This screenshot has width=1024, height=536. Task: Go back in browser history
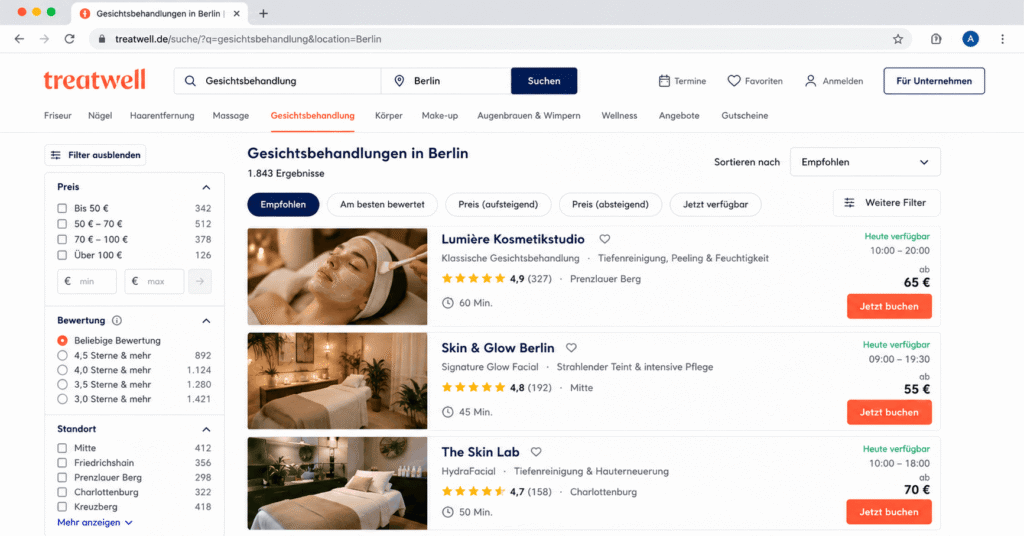click(19, 39)
